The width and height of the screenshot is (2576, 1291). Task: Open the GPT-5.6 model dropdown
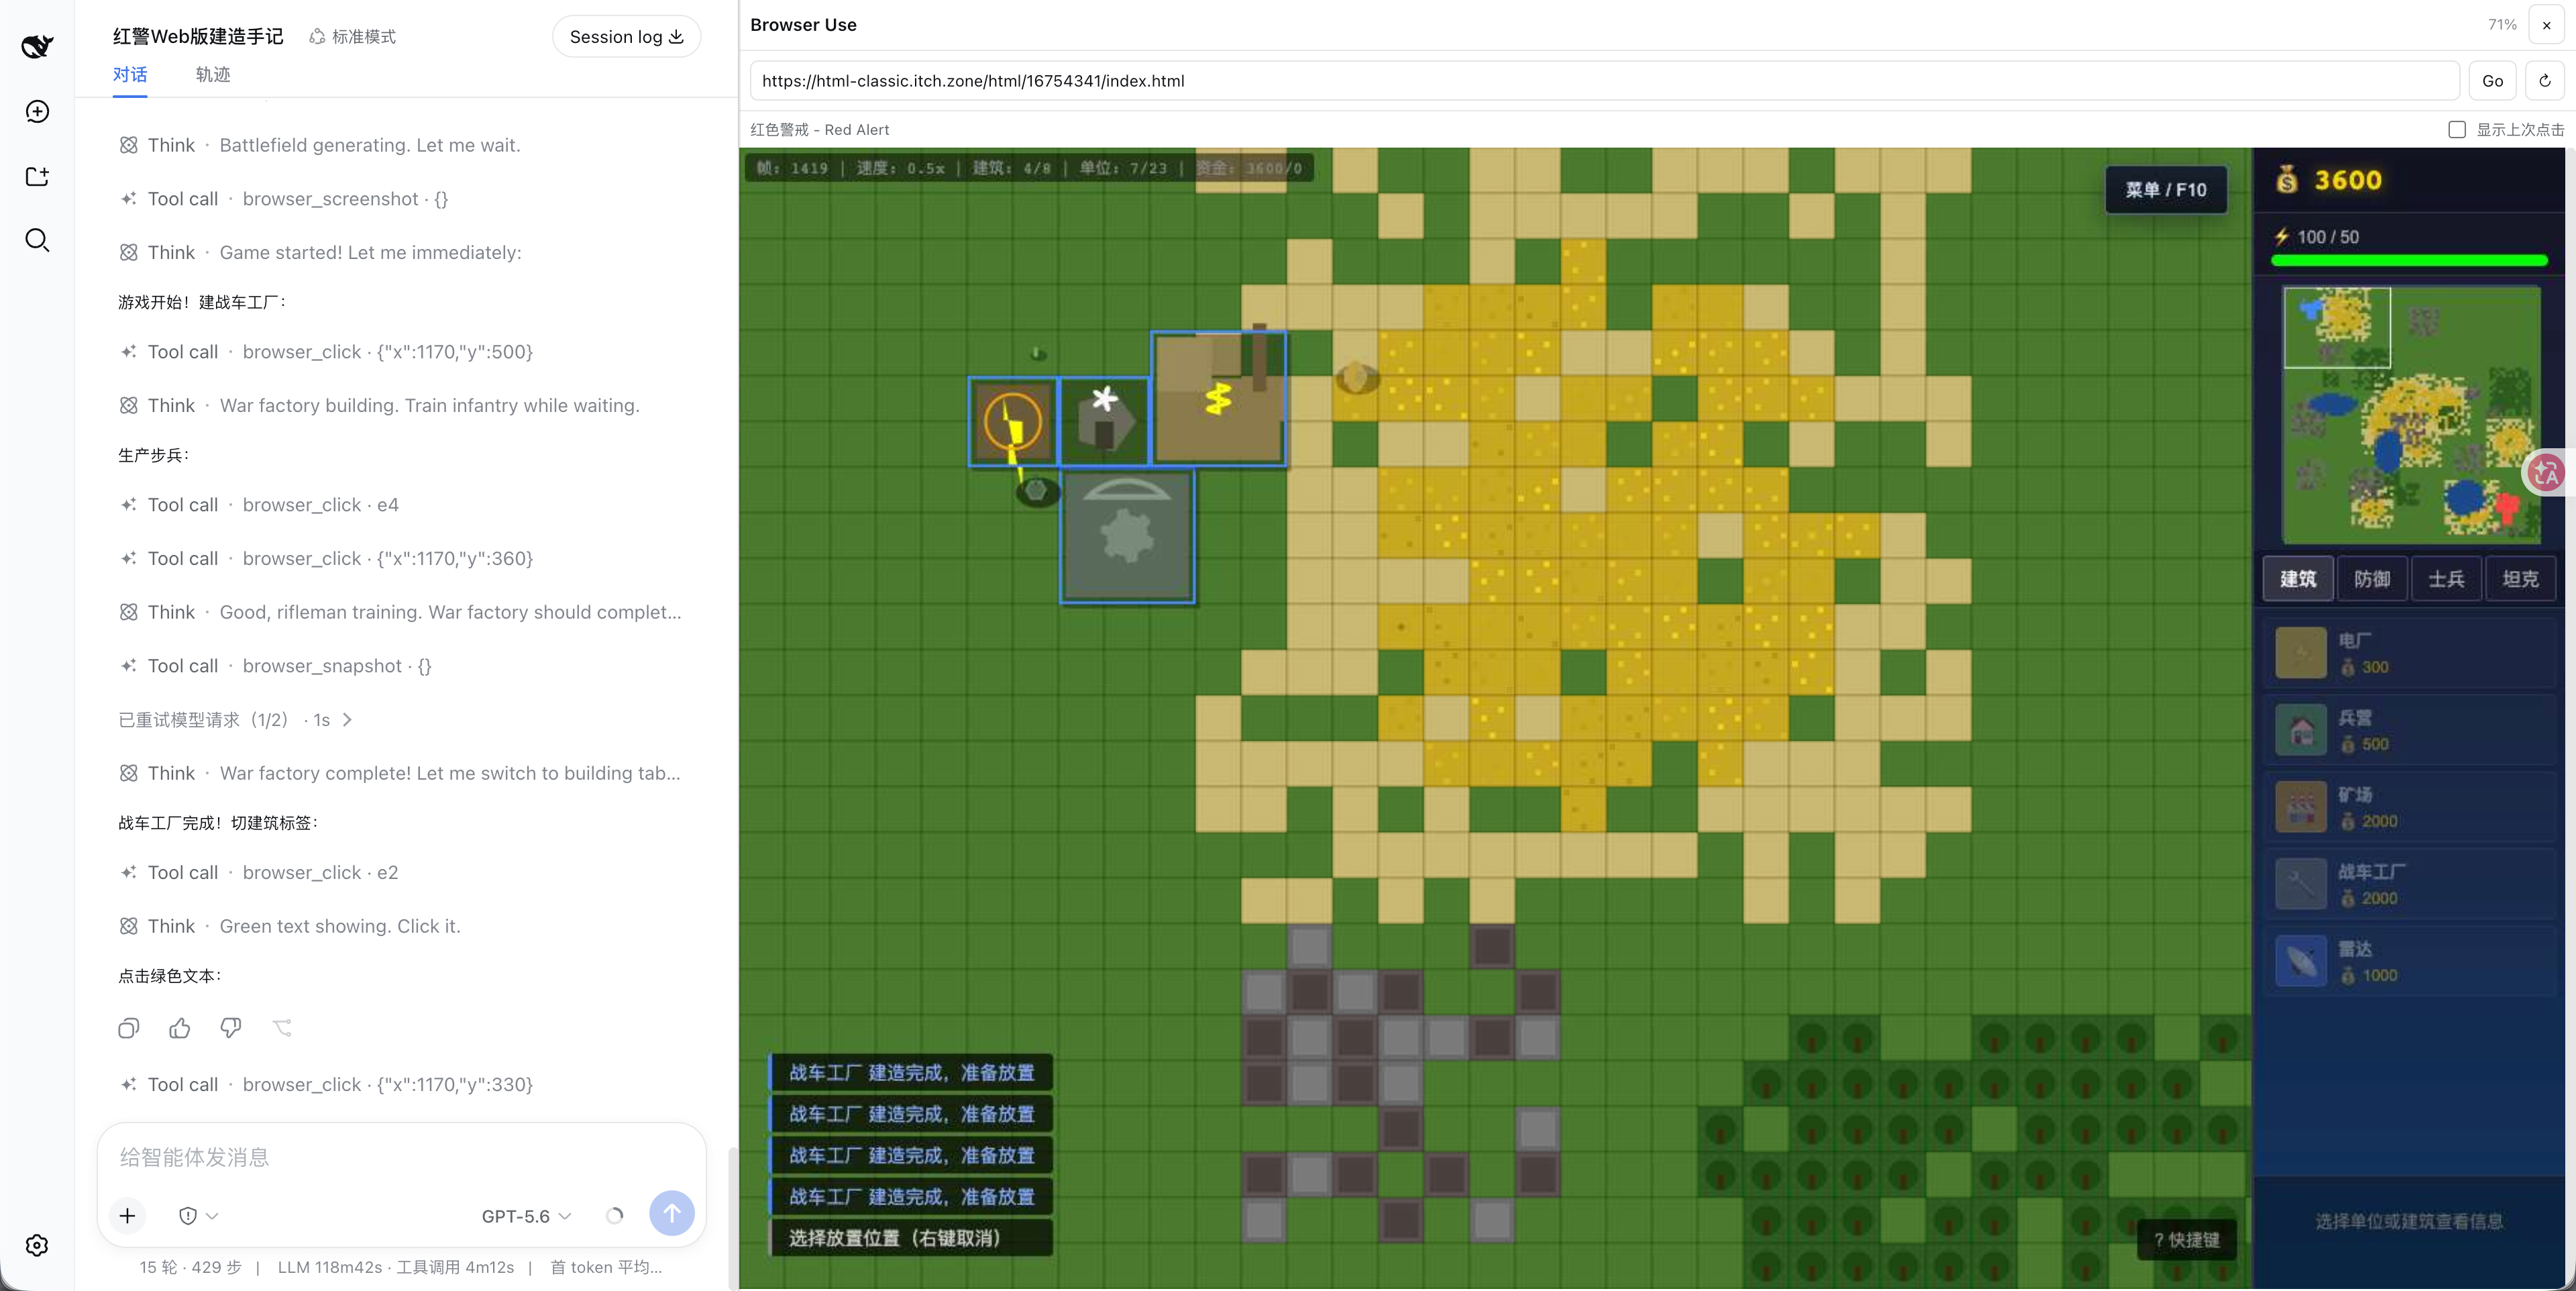point(526,1216)
